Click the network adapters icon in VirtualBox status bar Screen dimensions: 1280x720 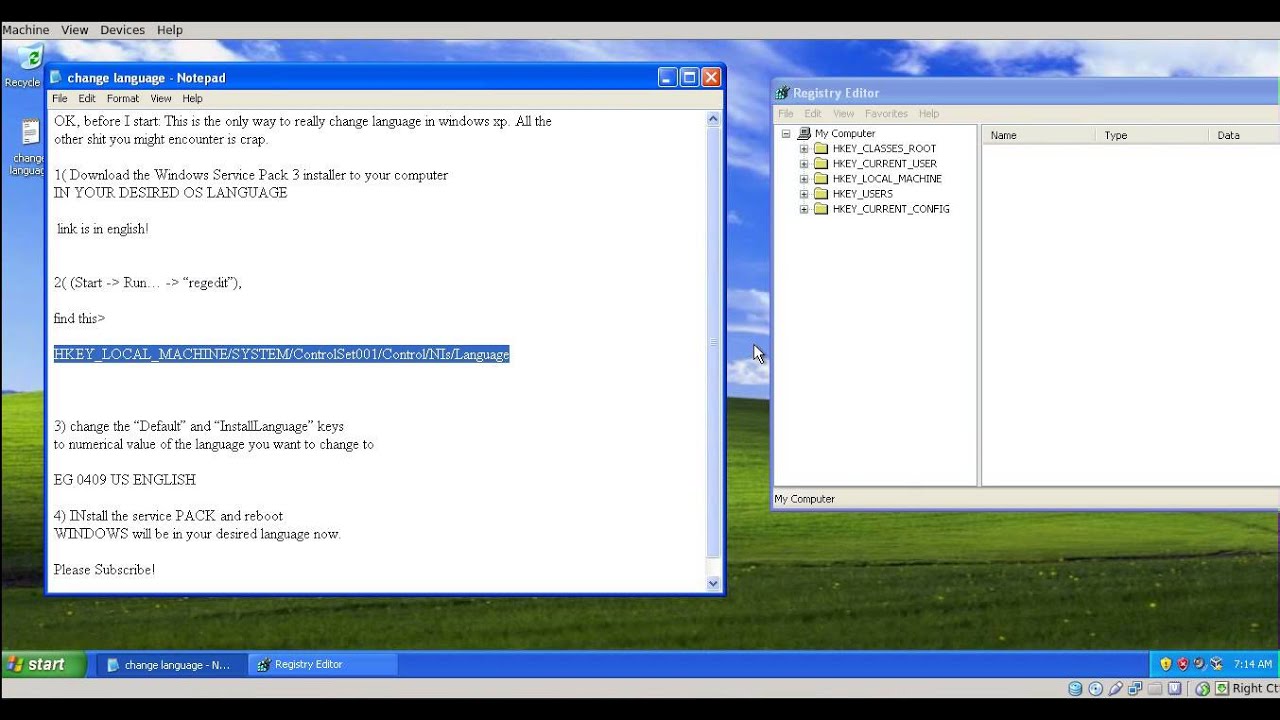click(x=1135, y=688)
